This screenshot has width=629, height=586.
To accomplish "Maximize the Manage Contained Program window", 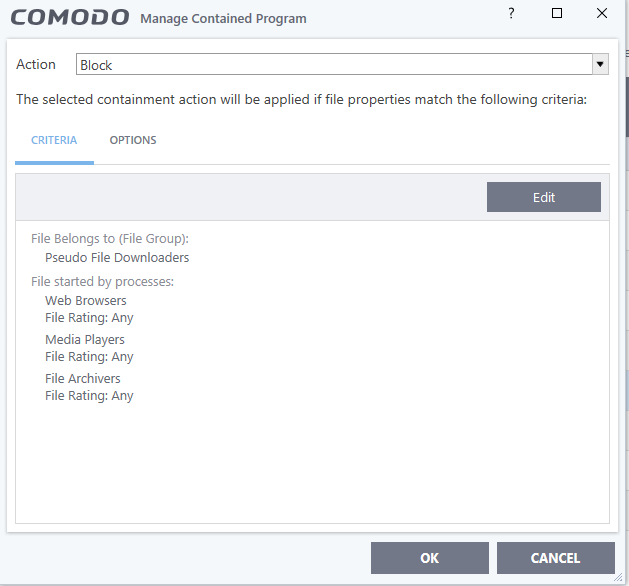I will click(557, 14).
